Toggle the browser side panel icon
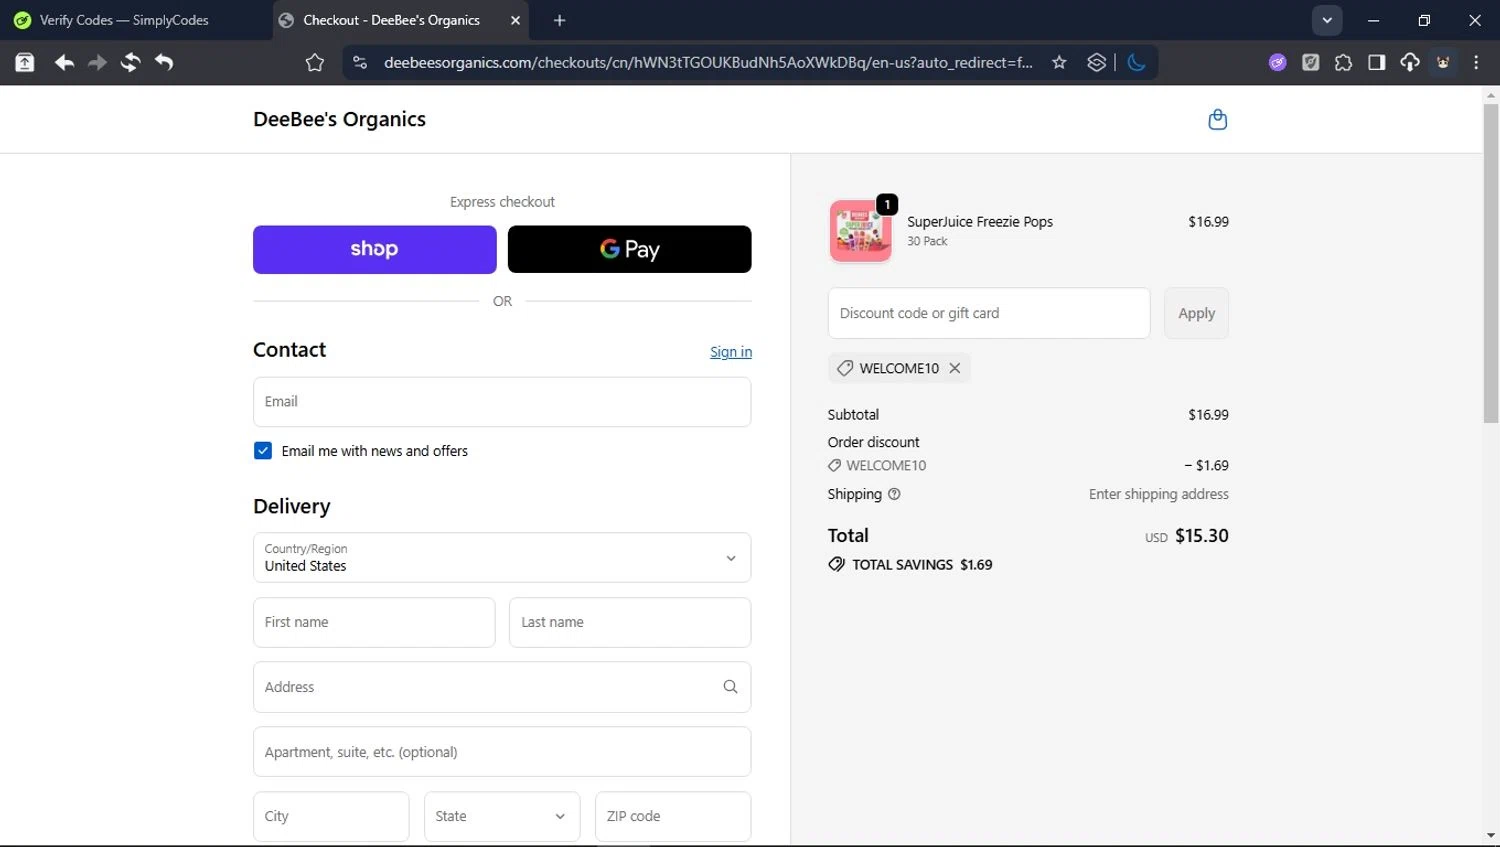 [1376, 63]
